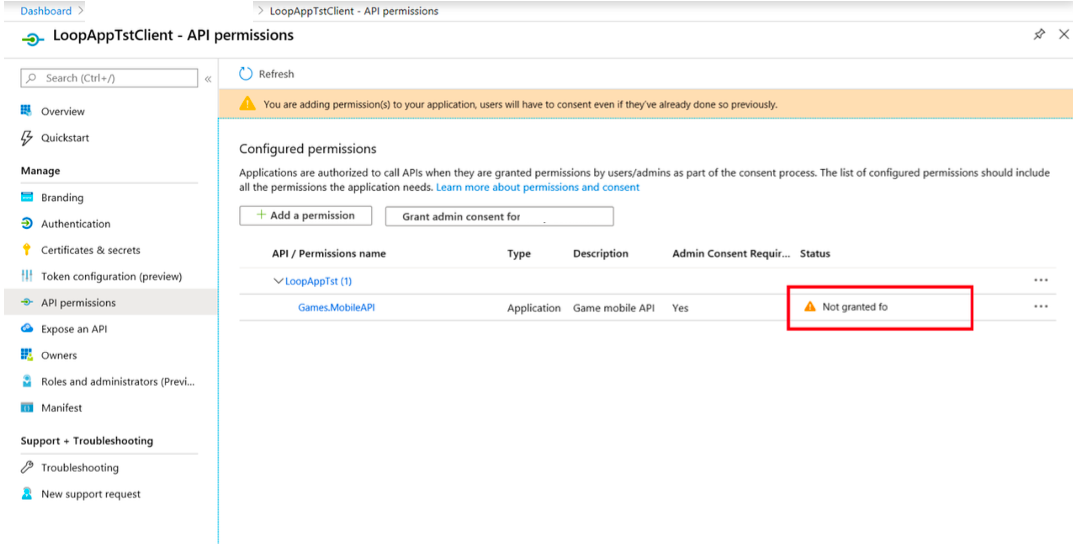Click the Admin Consent Required column header

[732, 254]
